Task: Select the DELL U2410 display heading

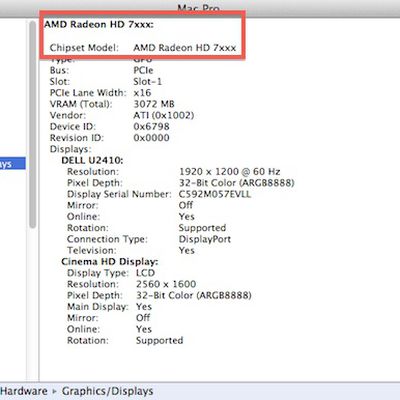Action: (92, 160)
